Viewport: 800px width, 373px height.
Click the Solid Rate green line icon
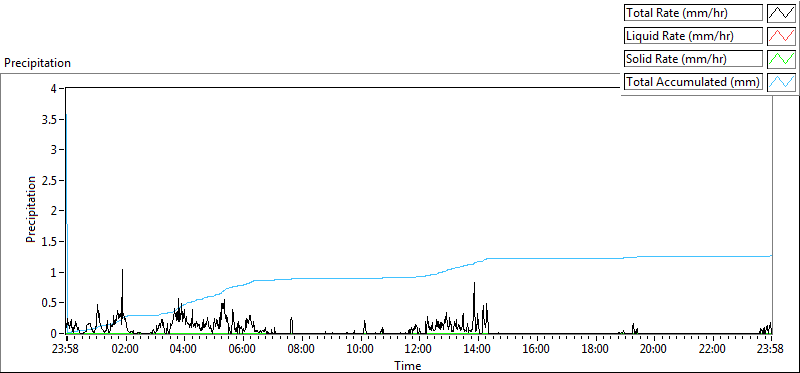pos(782,58)
